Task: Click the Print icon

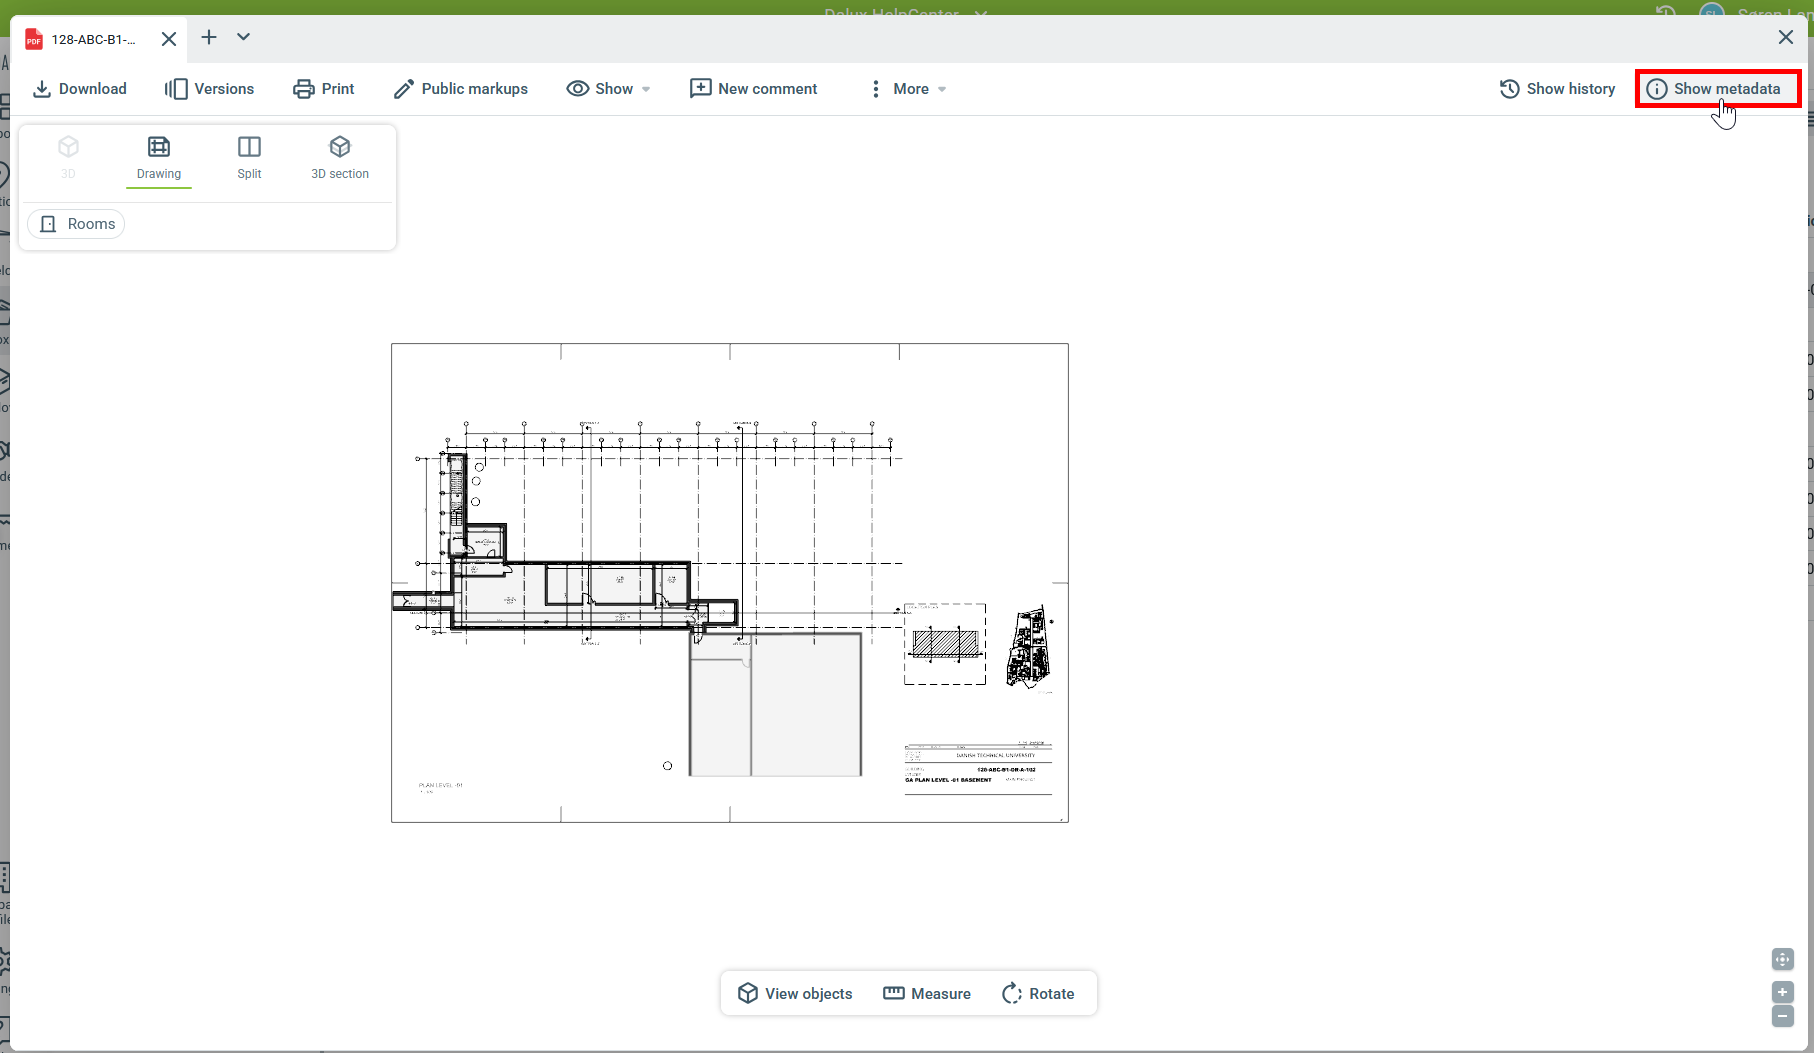Action: [303, 89]
